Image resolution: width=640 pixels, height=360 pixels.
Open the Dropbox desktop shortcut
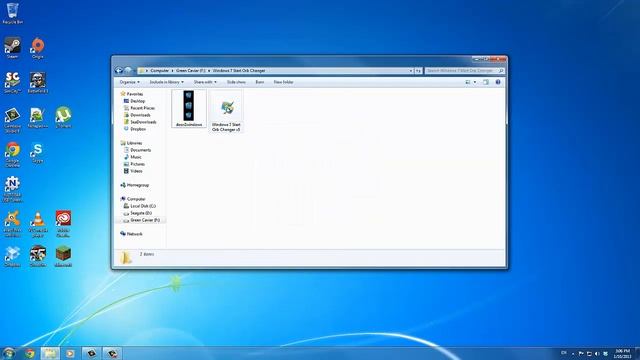tap(12, 256)
